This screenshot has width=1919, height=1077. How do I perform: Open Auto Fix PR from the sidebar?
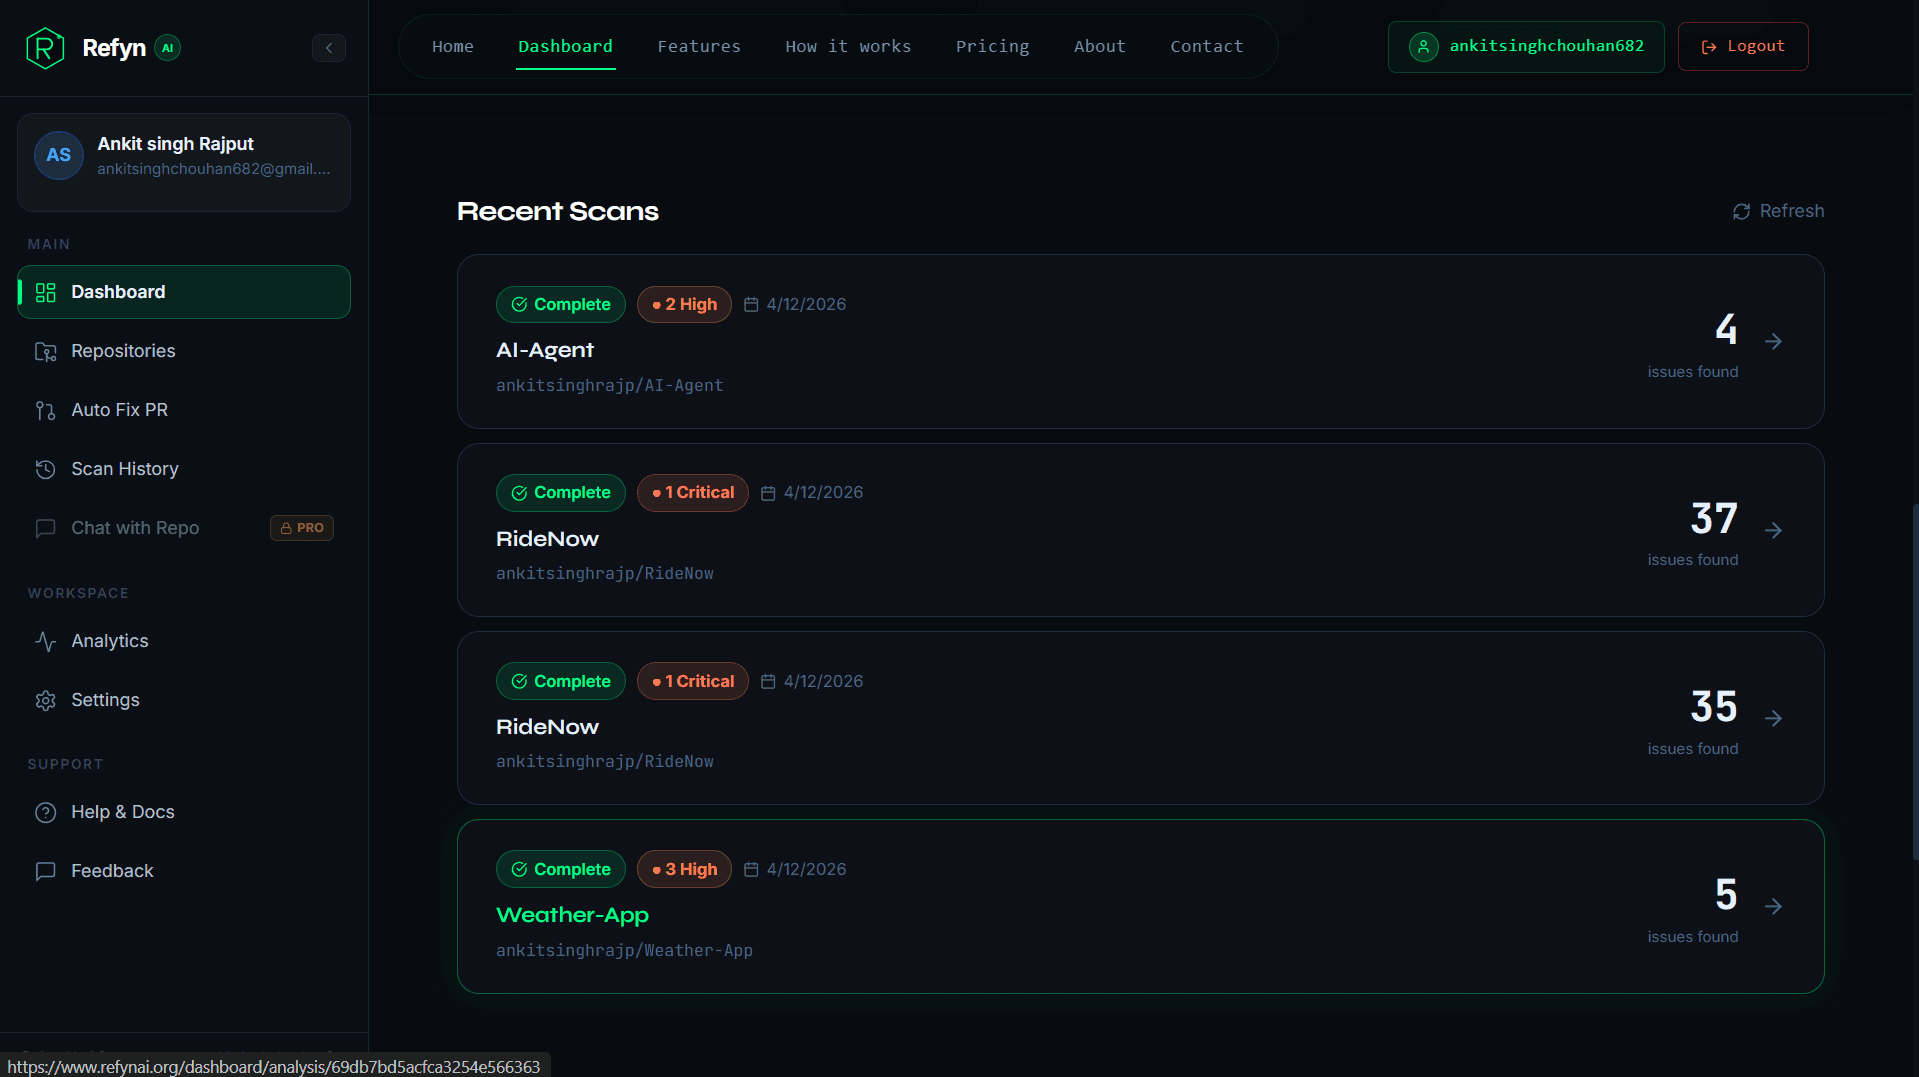[x=119, y=410]
